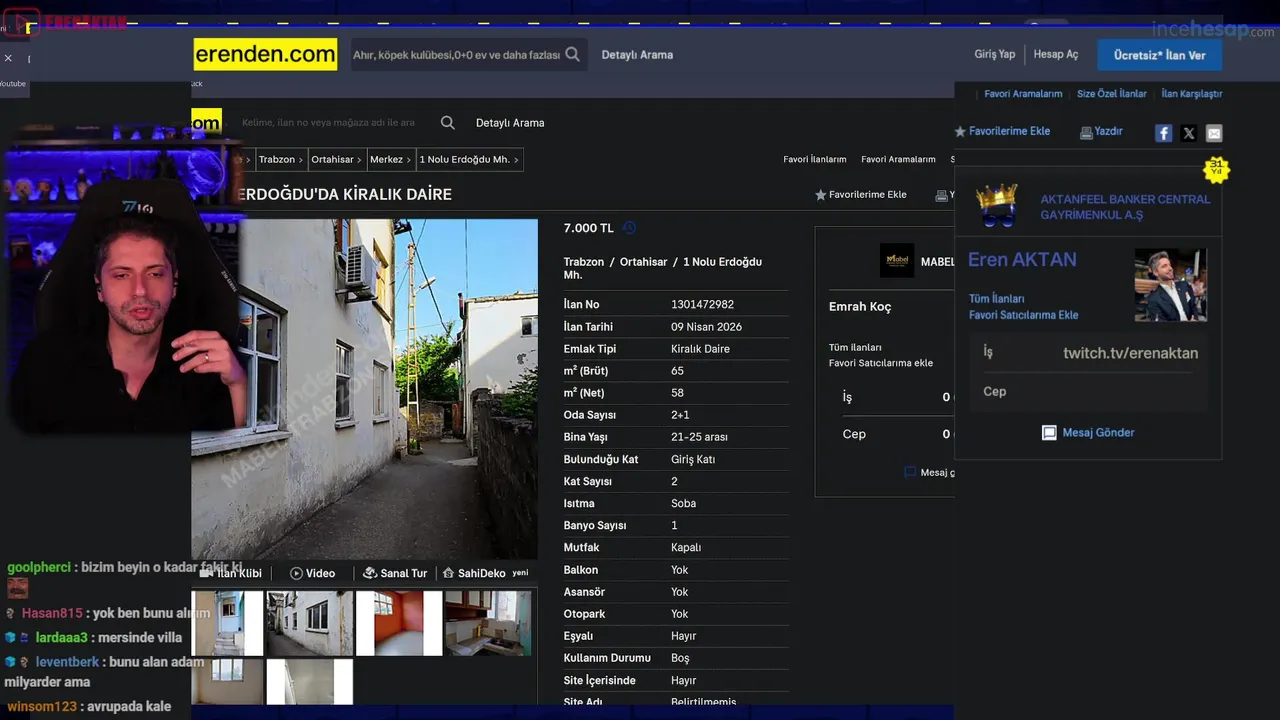Open Detaylı Arama in the top header

[637, 55]
